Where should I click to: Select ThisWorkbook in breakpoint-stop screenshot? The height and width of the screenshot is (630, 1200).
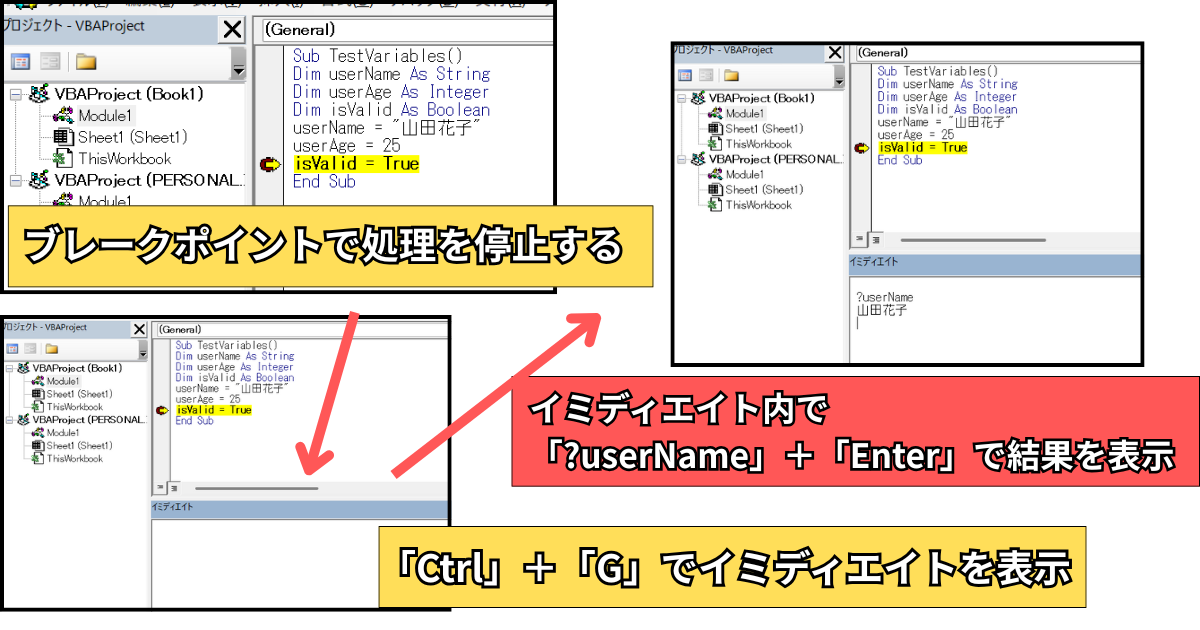[x=124, y=158]
